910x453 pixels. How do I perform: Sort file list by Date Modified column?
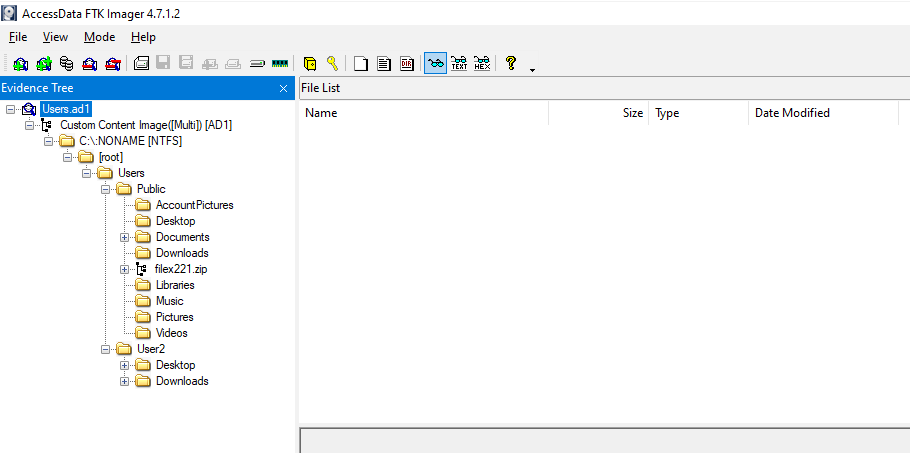[792, 113]
